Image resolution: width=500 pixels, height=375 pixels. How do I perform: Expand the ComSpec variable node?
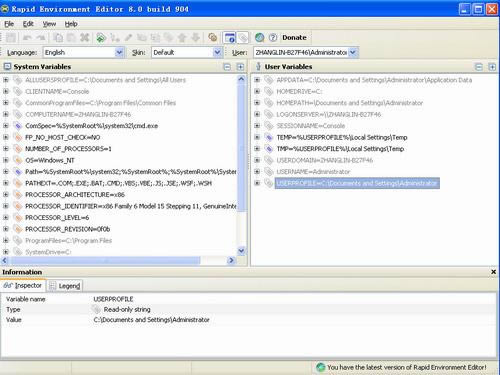tap(6, 126)
